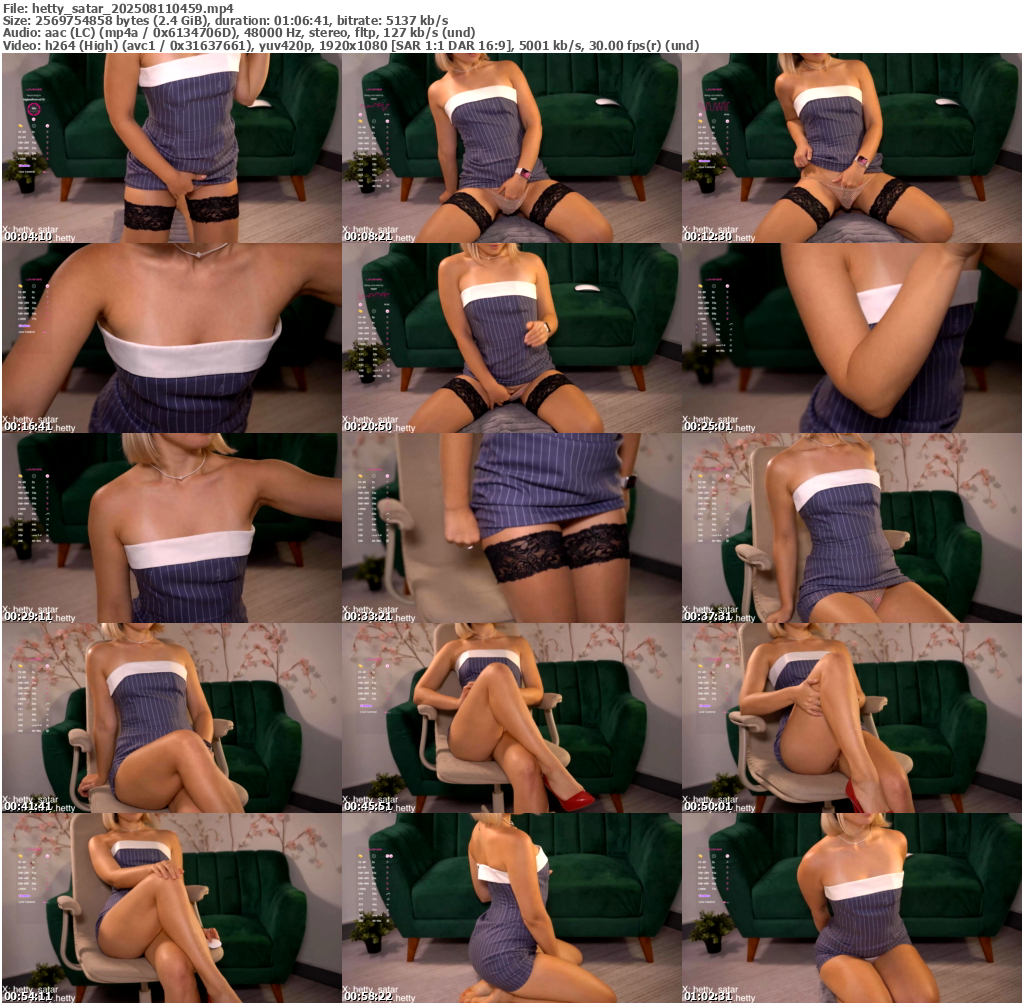Open the frame at timestamp 00:25:01
Screen dimensions: 1024x1003
point(852,338)
